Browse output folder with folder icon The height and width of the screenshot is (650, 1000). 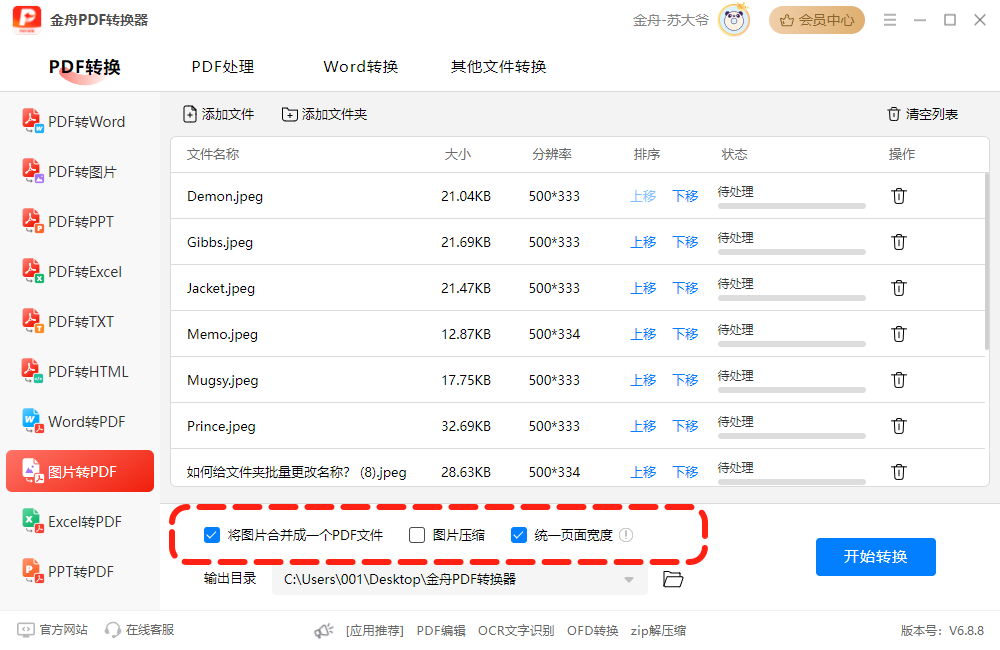click(673, 579)
